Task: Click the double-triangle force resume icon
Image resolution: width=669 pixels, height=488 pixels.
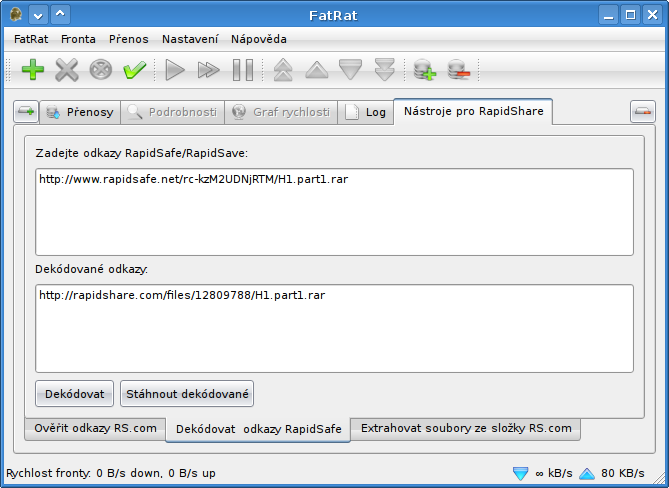Action: tap(209, 70)
